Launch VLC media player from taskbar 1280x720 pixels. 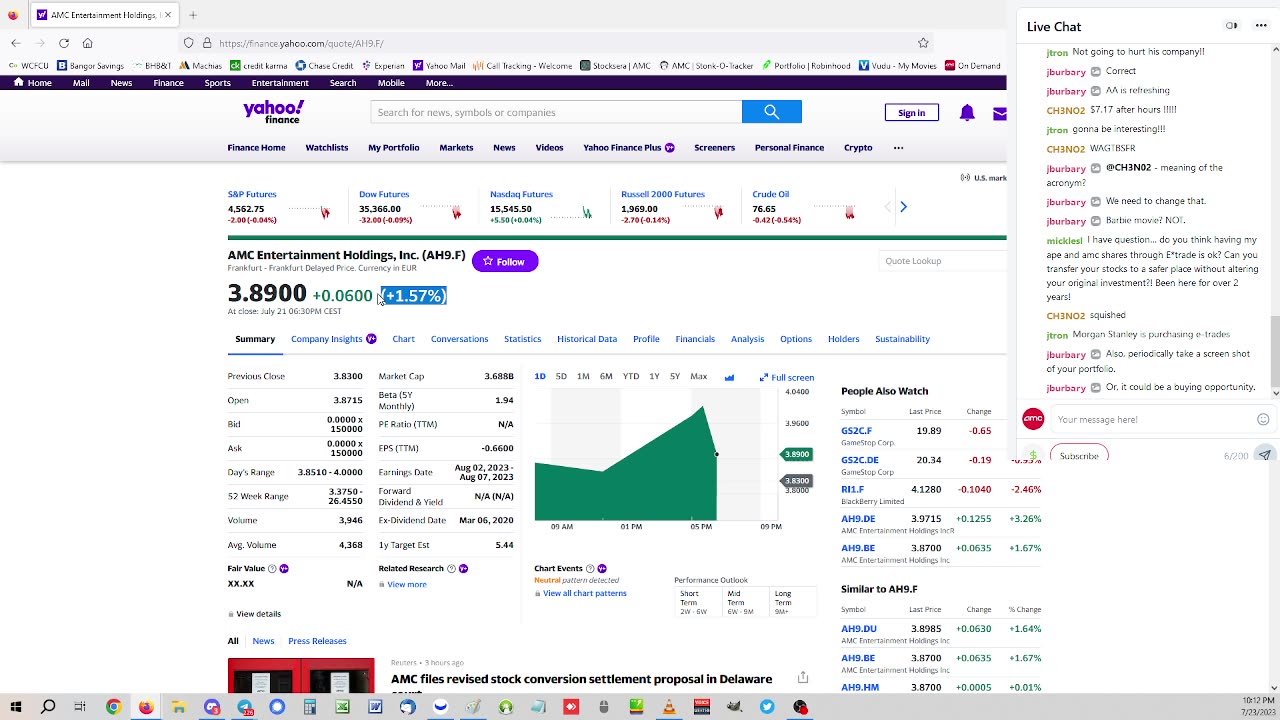[669, 707]
